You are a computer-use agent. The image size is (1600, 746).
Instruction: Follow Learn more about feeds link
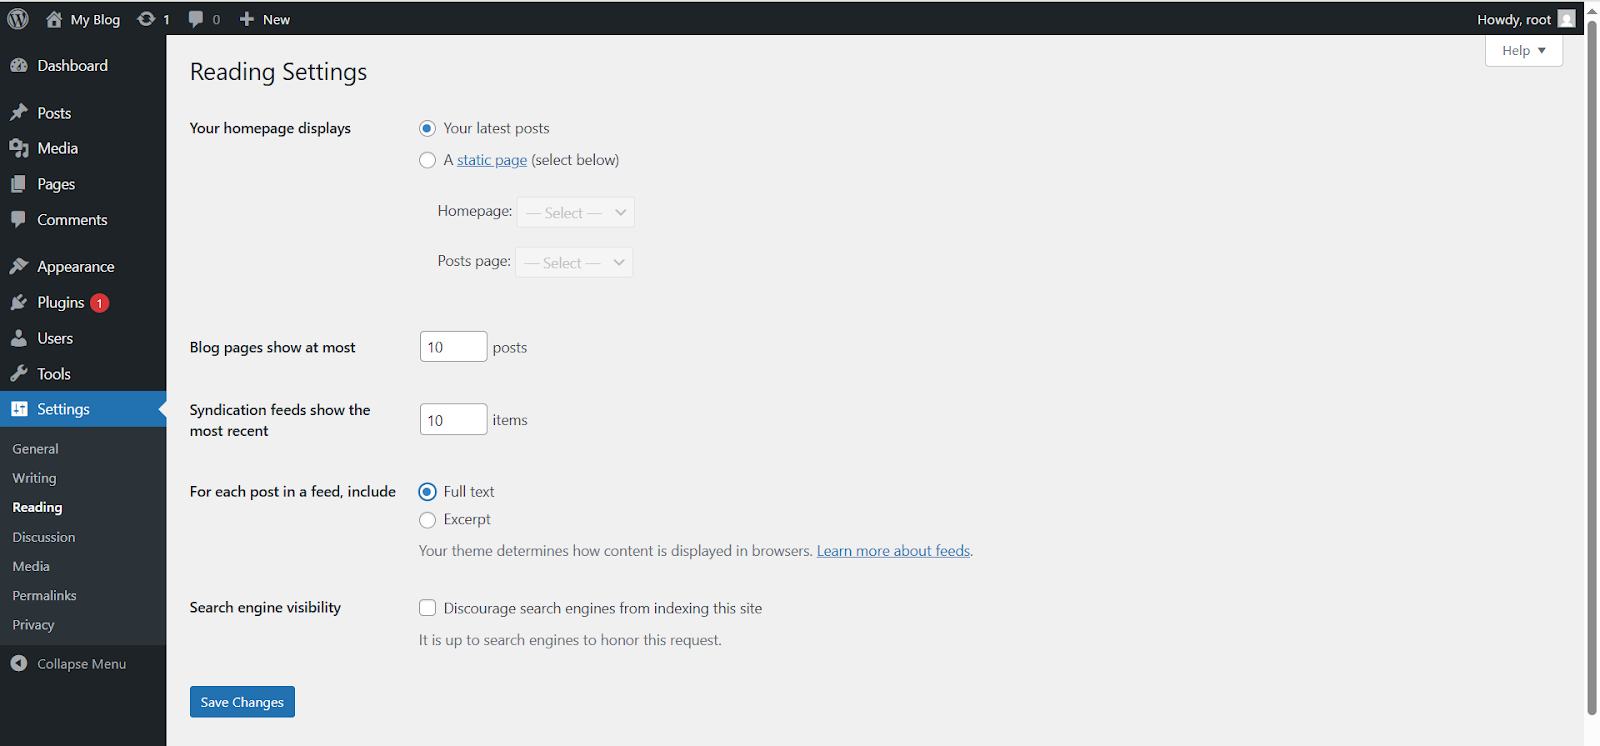pos(893,551)
